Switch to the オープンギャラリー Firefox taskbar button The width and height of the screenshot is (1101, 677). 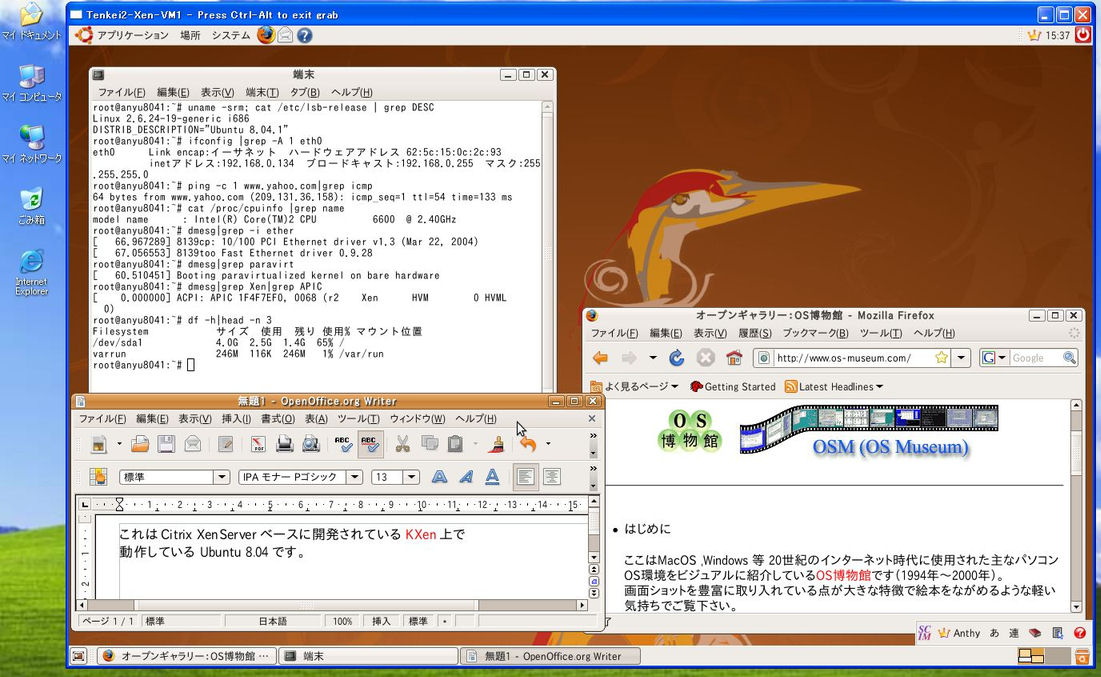(186, 656)
